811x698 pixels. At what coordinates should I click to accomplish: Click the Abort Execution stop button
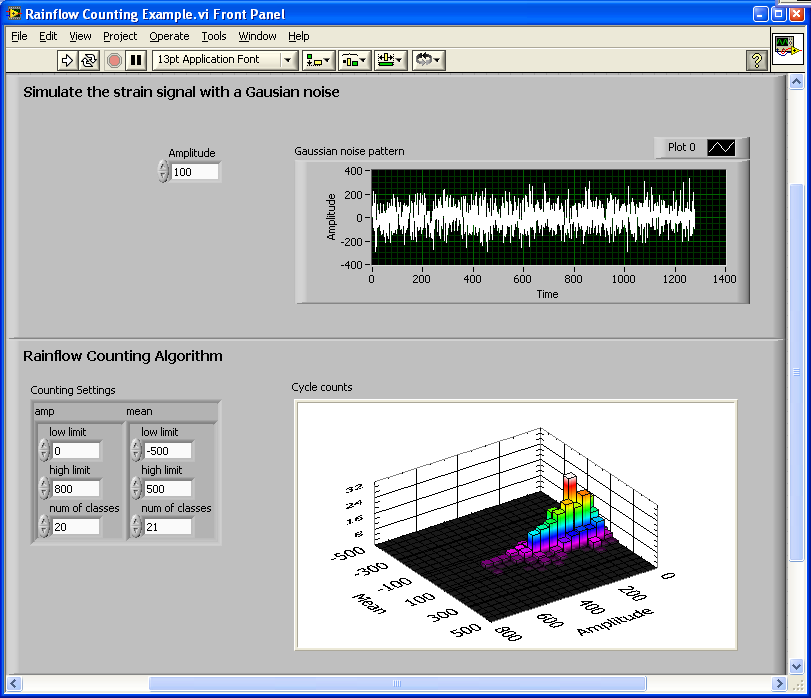click(x=114, y=60)
